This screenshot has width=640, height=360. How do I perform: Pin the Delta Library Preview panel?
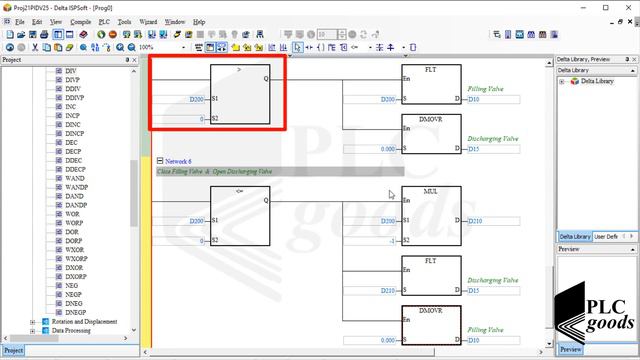(627, 59)
